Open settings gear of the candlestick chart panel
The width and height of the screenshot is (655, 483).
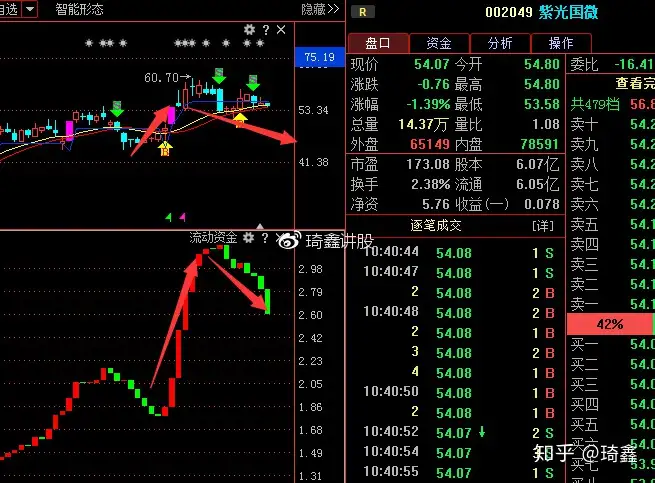pos(249,30)
